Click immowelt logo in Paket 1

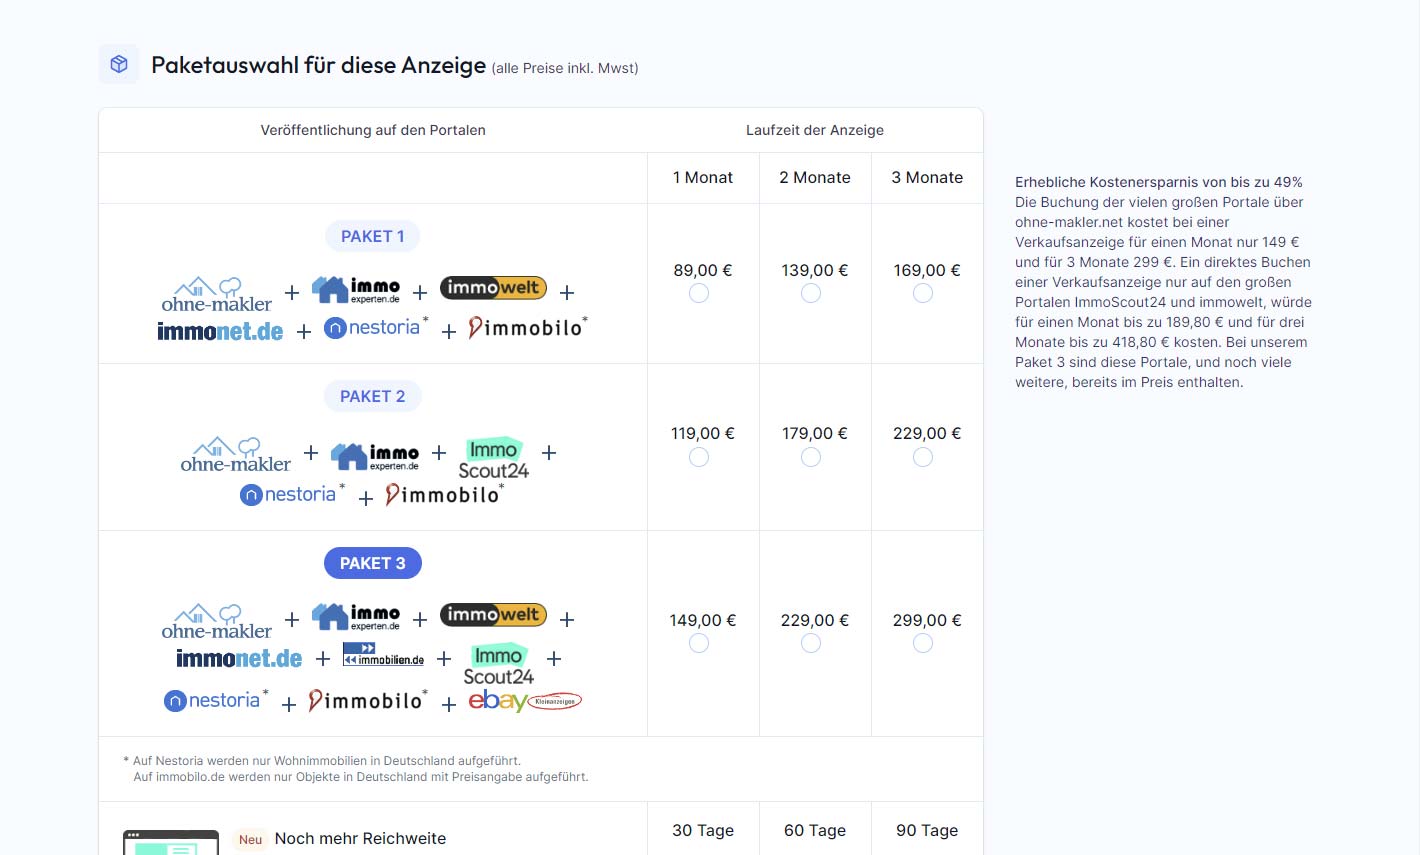[x=493, y=288]
